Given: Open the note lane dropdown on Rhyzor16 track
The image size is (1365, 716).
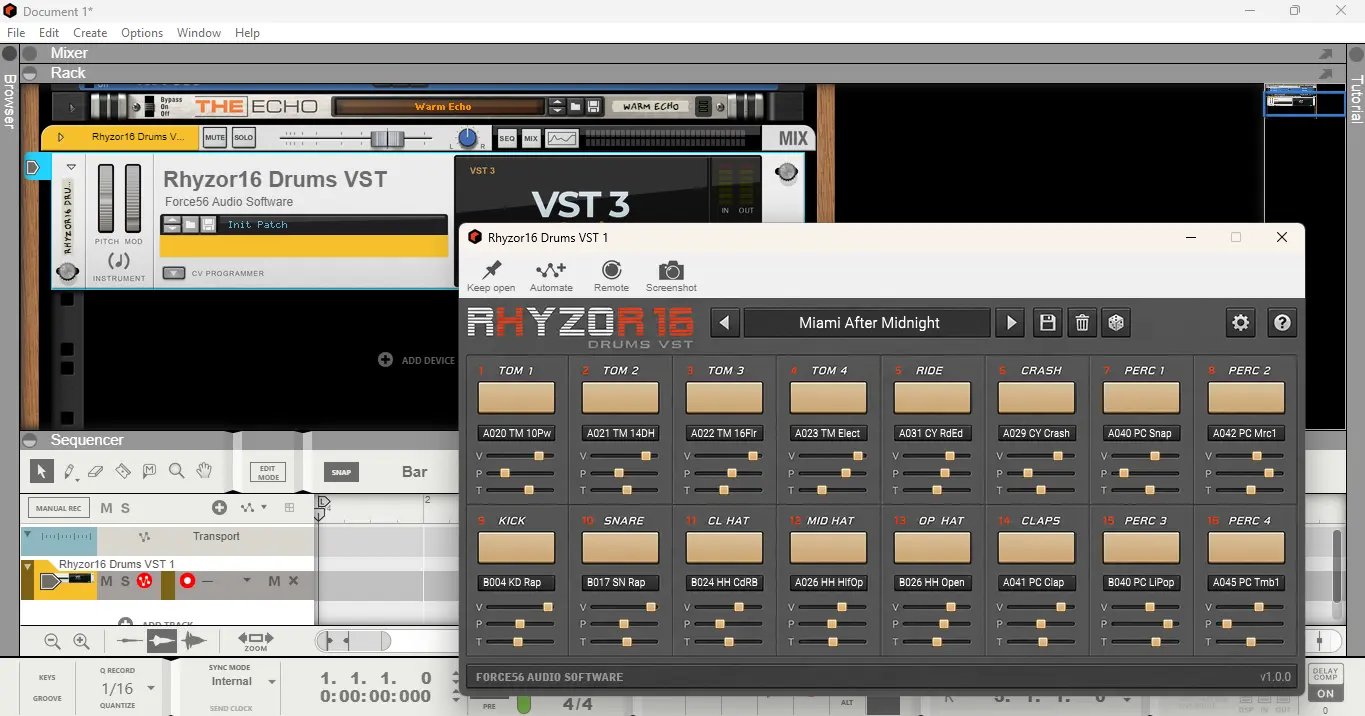Looking at the screenshot, I should click(247, 581).
